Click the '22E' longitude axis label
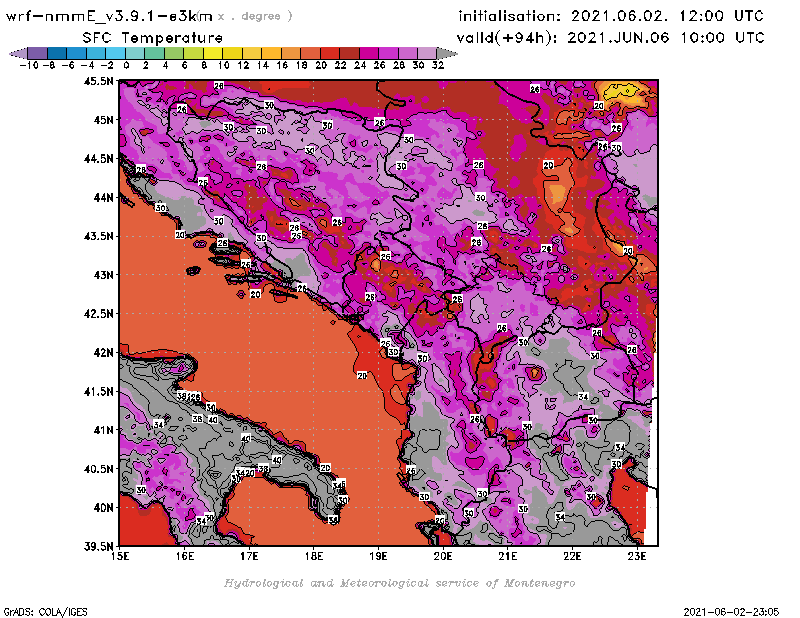The width and height of the screenshot is (800, 618). (572, 556)
